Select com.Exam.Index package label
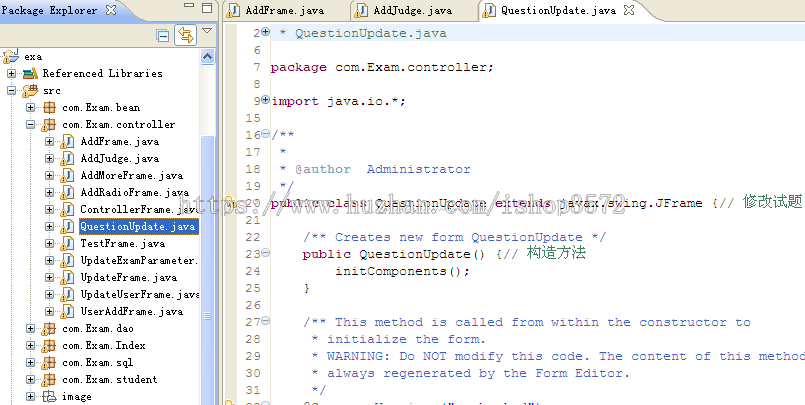Screen dimensions: 805x405 click(x=104, y=345)
